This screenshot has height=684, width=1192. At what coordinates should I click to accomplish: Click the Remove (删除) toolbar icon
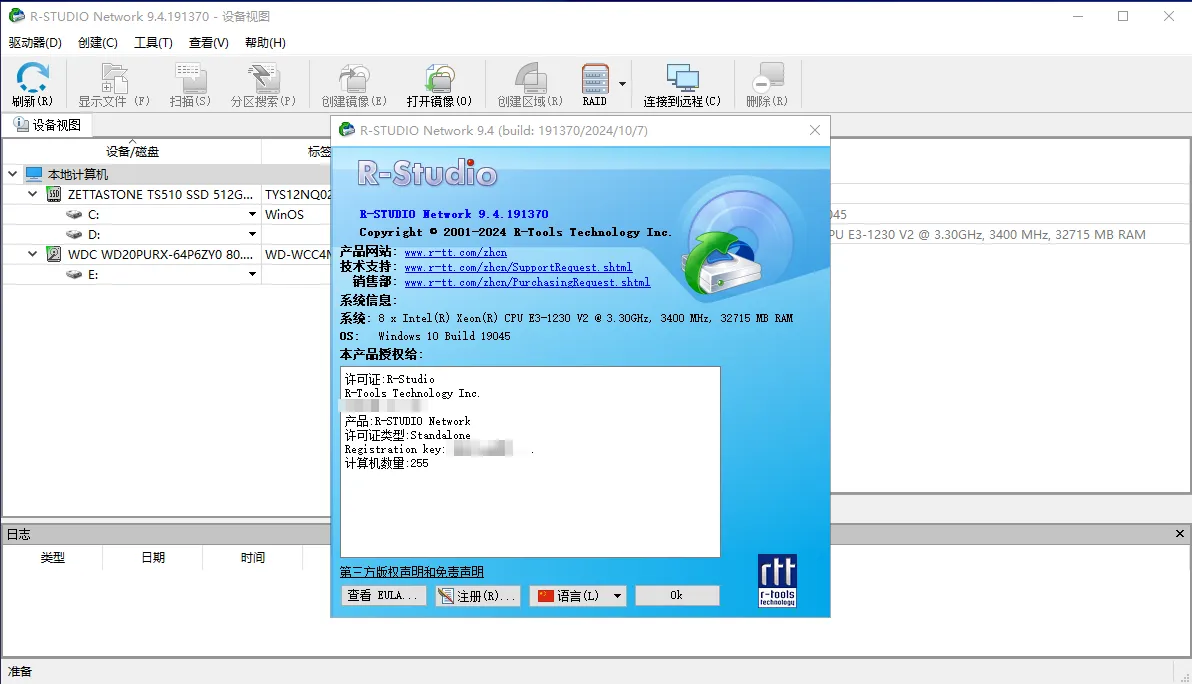766,84
